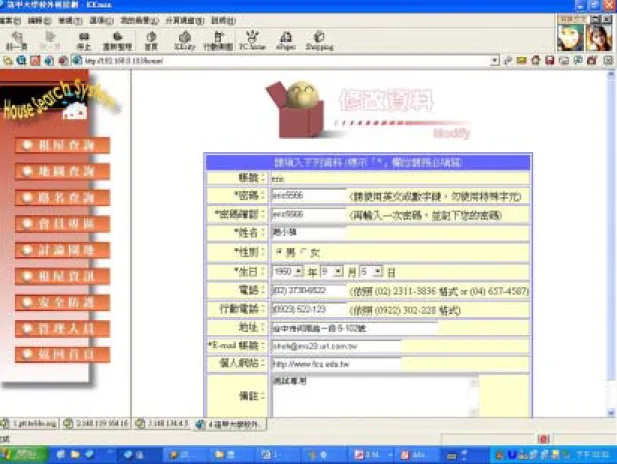This screenshot has height=464, width=617.
Task: Click the 地圖查詢 sidebar button
Action: tap(63, 171)
